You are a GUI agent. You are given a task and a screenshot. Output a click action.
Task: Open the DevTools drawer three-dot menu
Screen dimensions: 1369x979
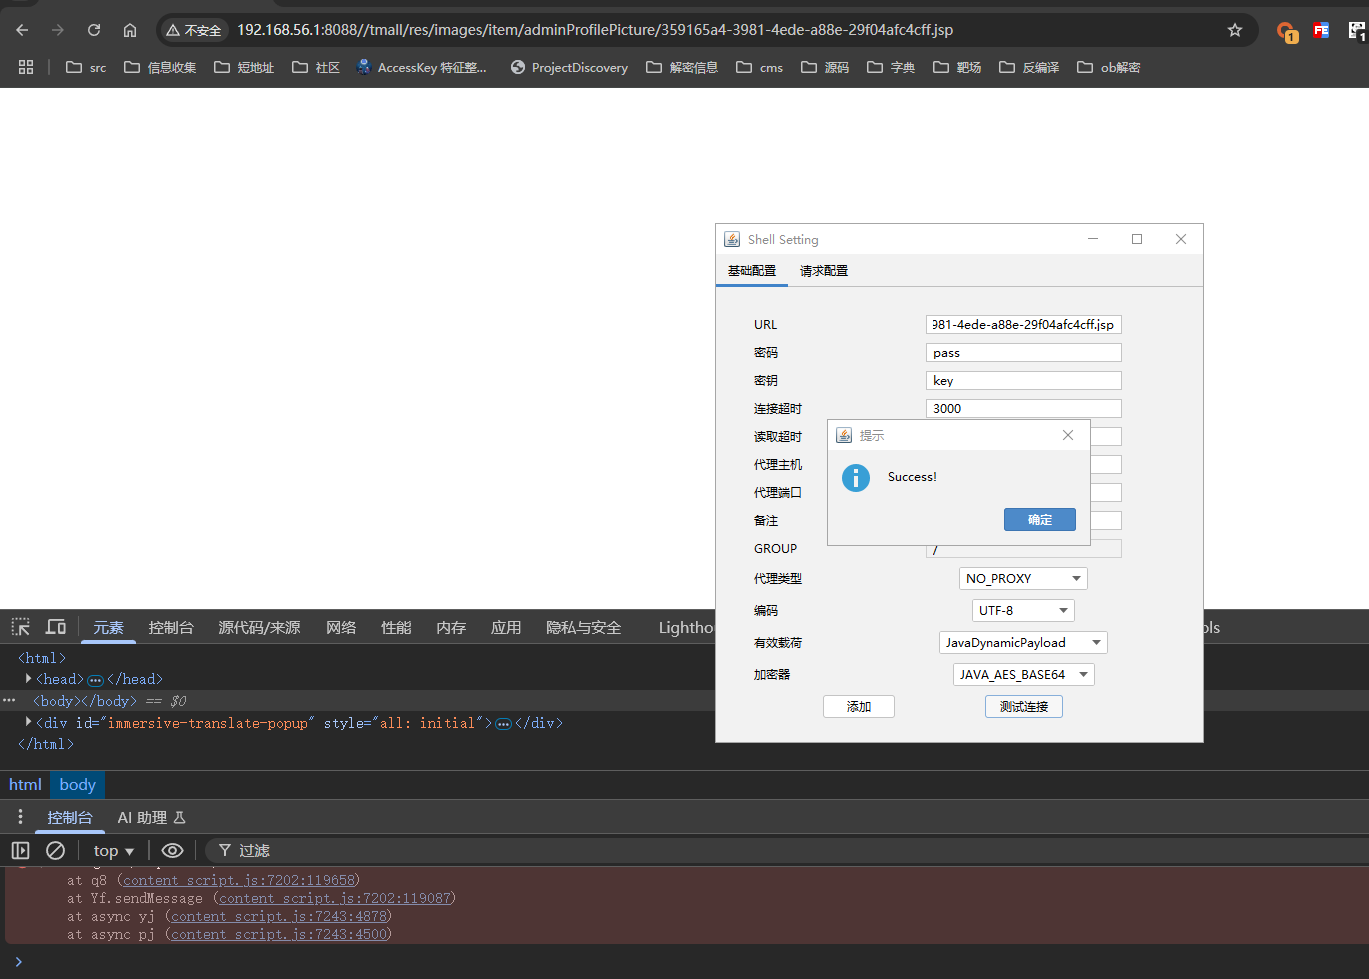click(20, 817)
